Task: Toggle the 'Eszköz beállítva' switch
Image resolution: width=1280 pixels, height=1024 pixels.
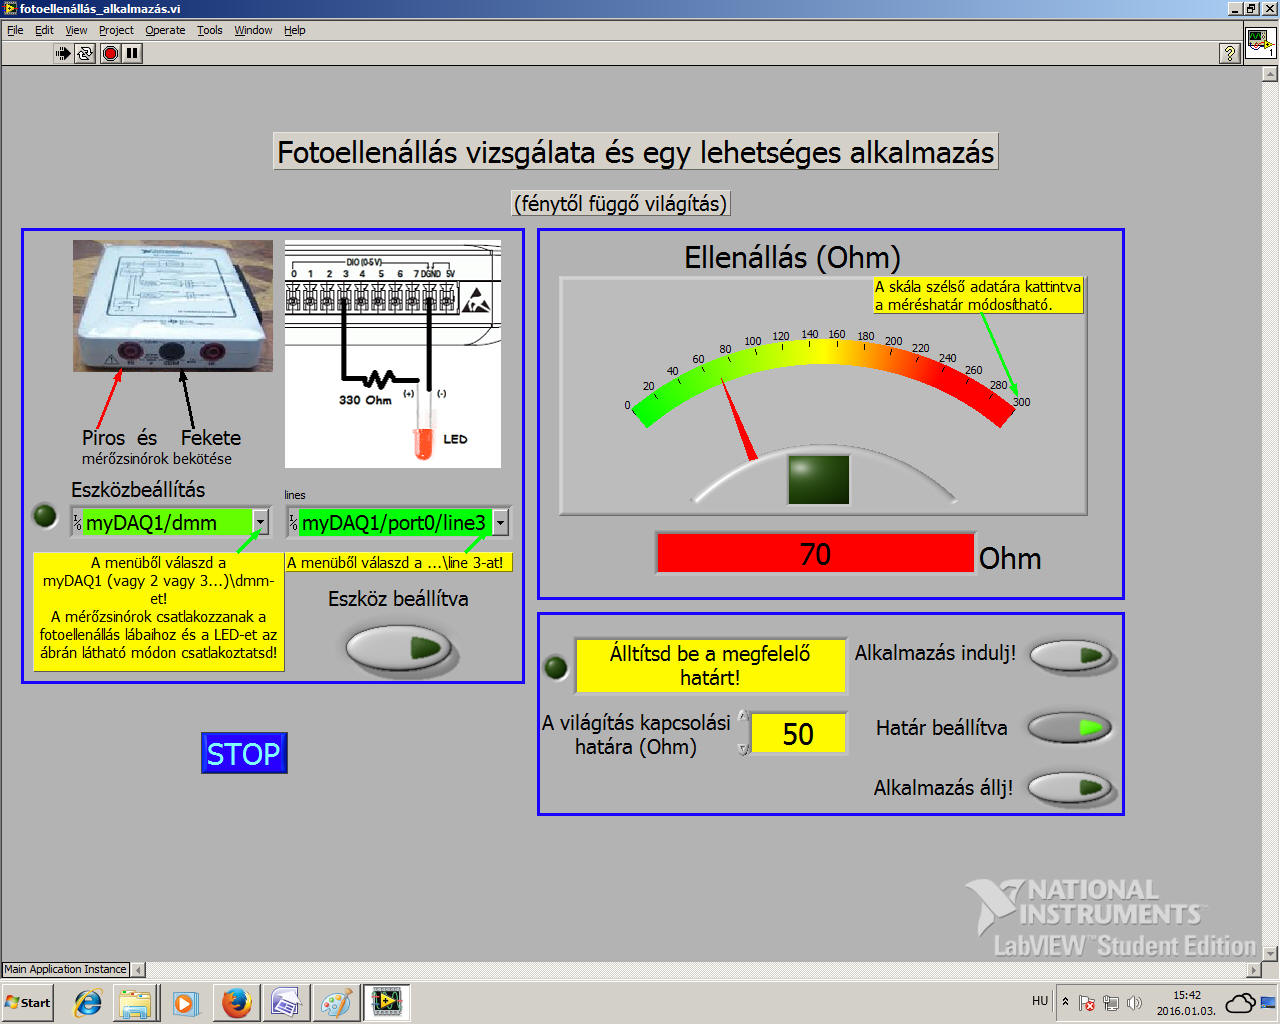Action: [x=401, y=648]
